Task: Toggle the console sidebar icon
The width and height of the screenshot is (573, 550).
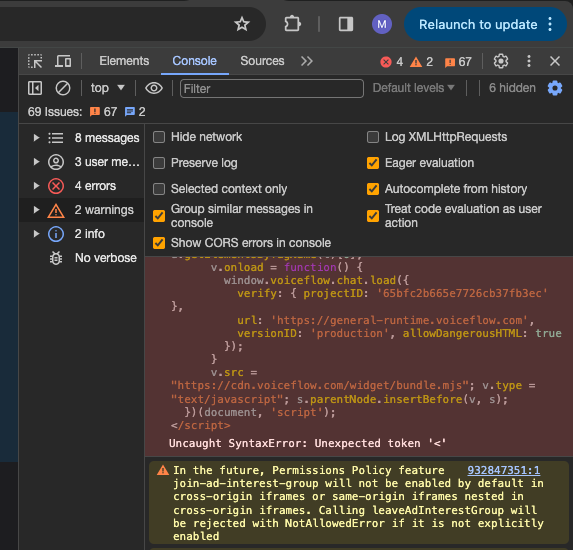Action: point(35,88)
